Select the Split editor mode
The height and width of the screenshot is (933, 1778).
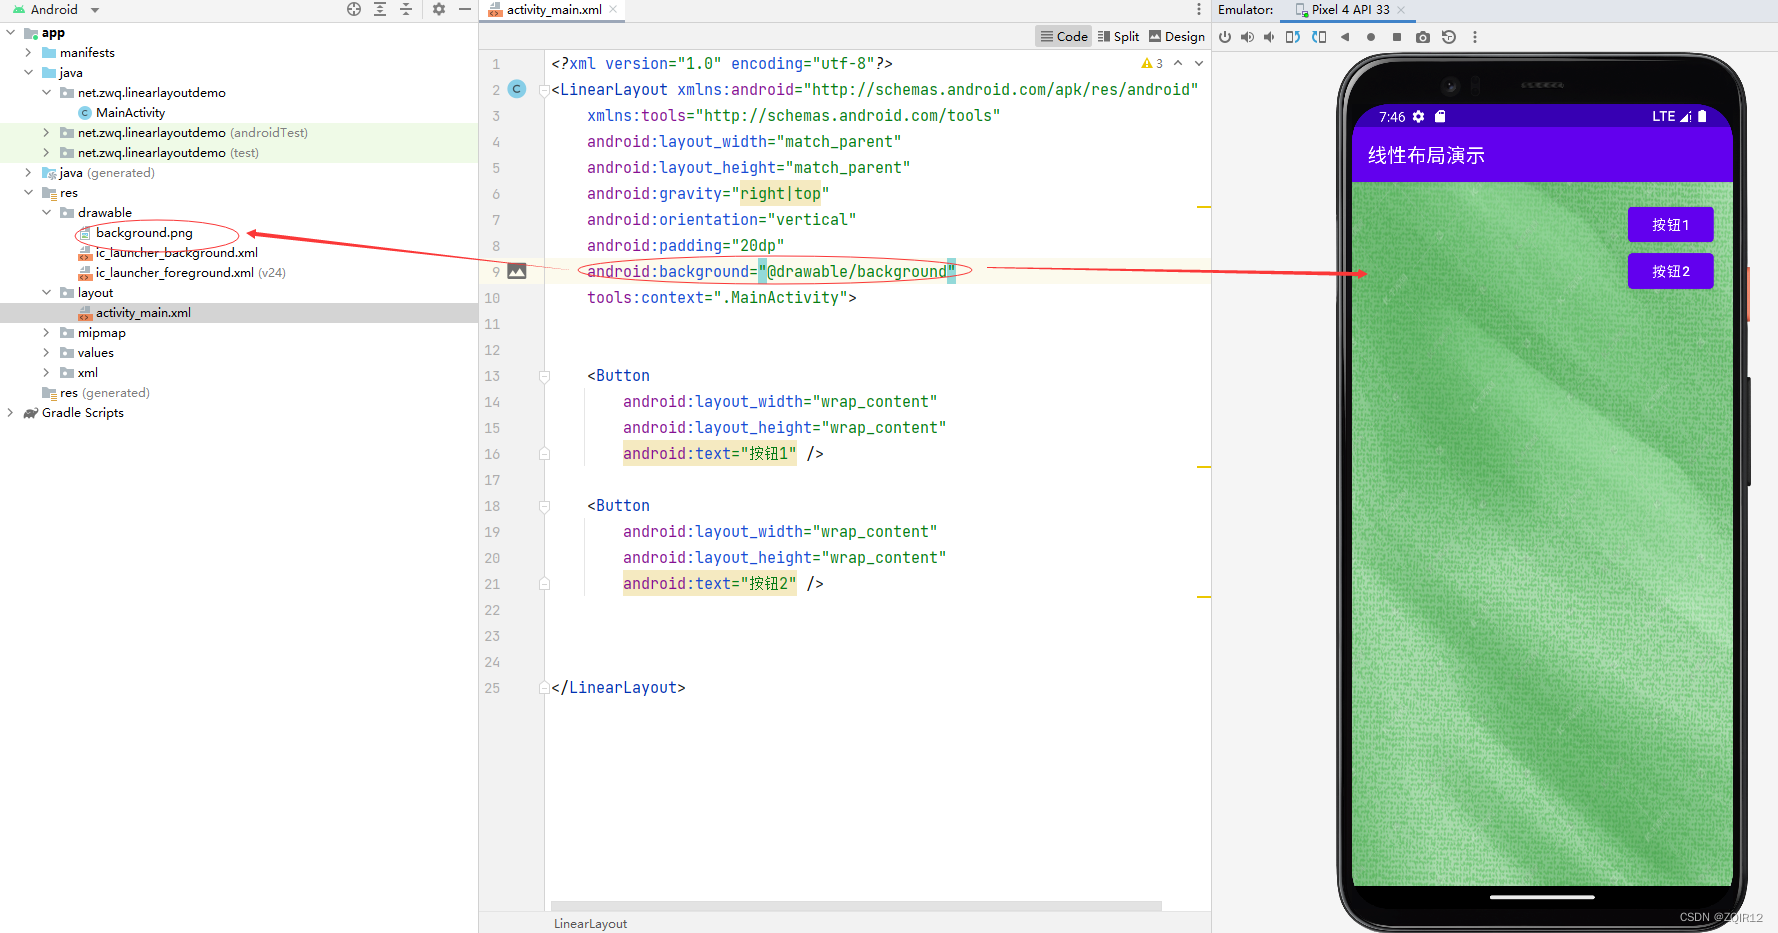coord(1118,36)
